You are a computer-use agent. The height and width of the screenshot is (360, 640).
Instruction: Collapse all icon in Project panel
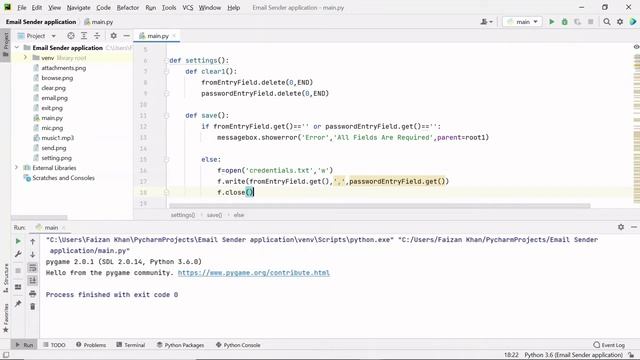[97, 36]
